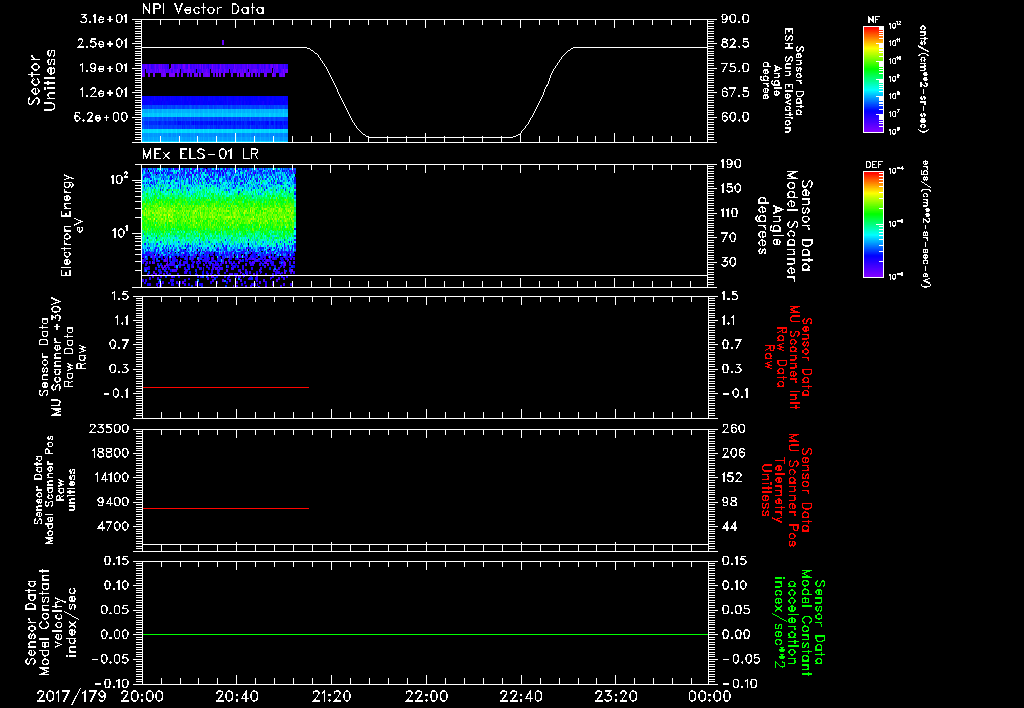1024x708 pixels.
Task: Click the DEF color scale bar
Action: 871,222
